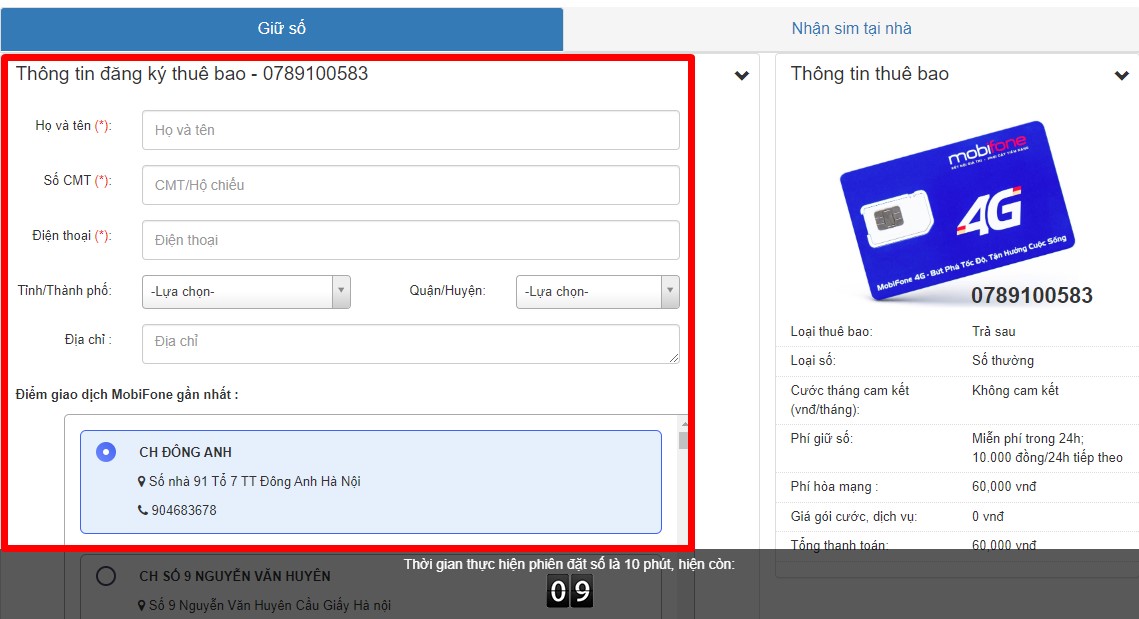The height and width of the screenshot is (619, 1139).
Task: Select the CH ĐÔNG ANH radio button
Action: pos(105,452)
